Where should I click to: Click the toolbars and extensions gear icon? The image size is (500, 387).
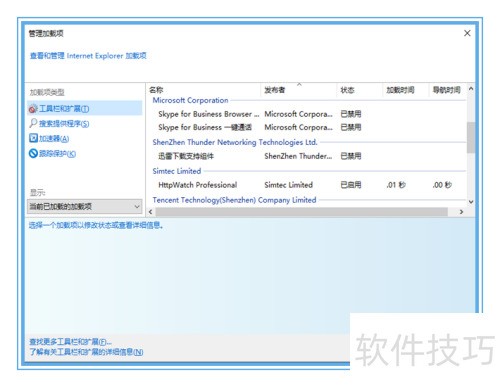33,109
